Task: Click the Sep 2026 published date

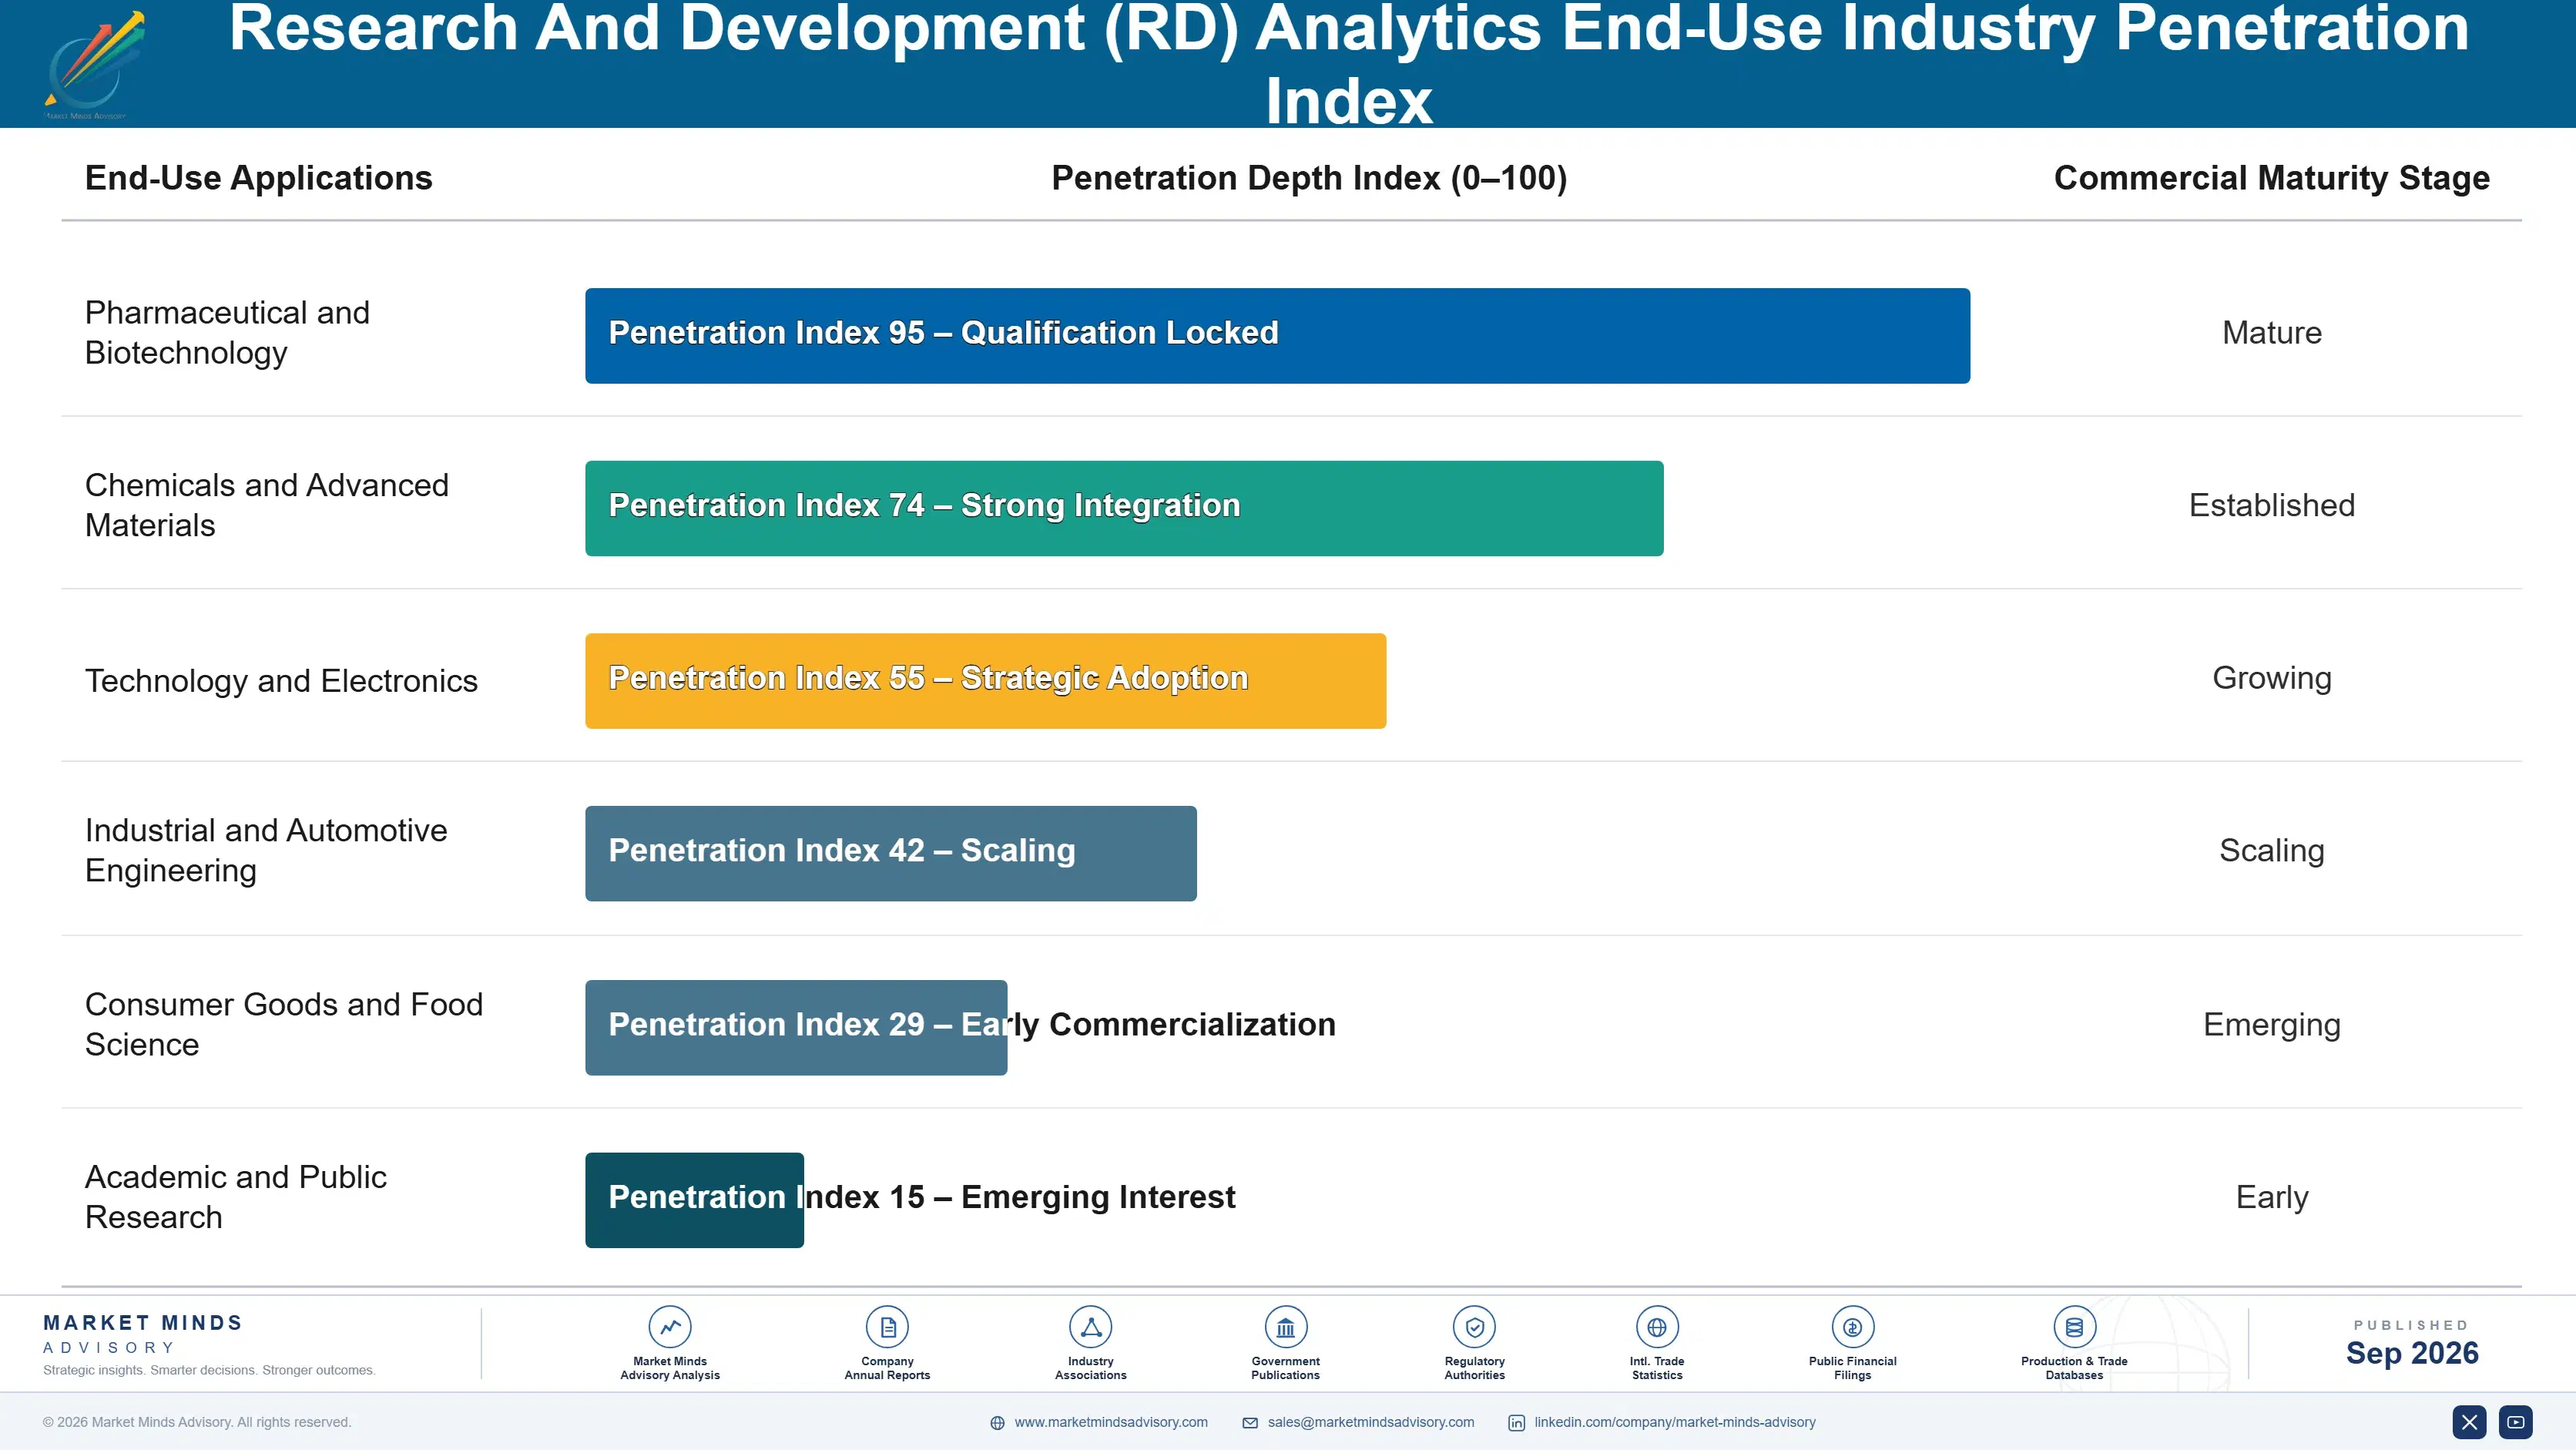Action: click(x=2411, y=1353)
